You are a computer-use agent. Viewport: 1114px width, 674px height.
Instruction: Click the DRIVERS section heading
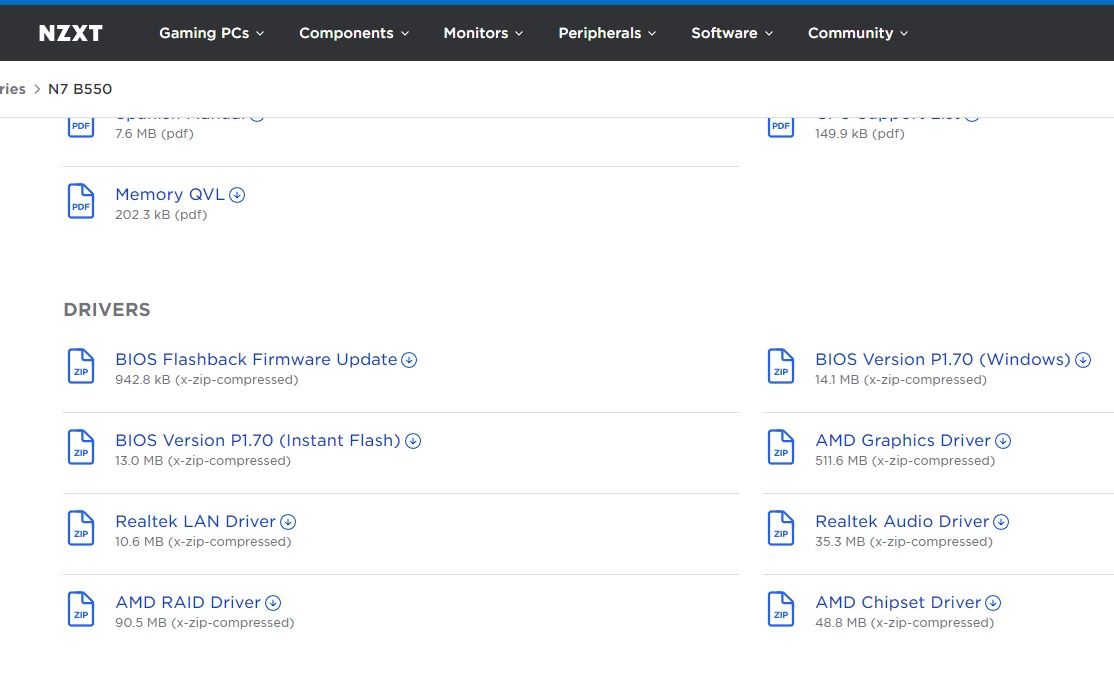(x=107, y=310)
